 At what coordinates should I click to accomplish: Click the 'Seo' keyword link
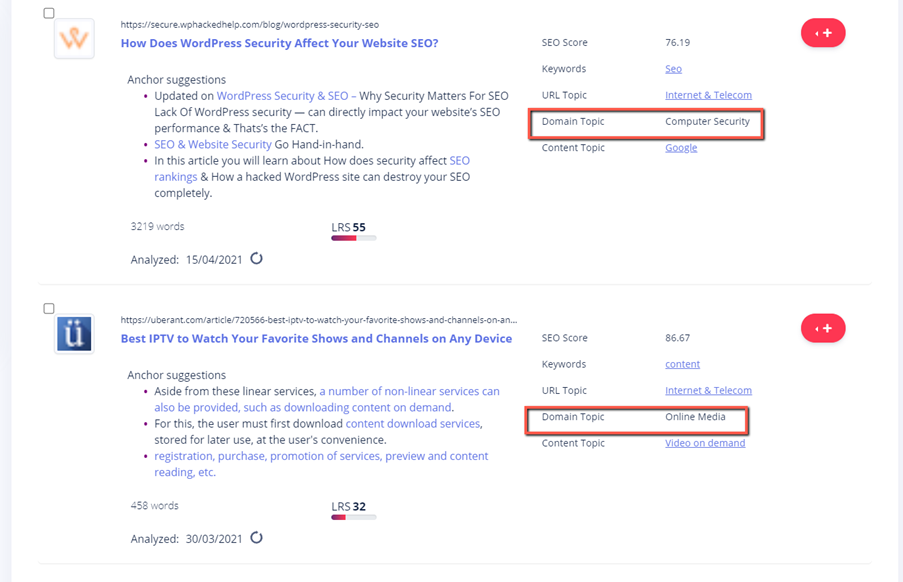[673, 69]
